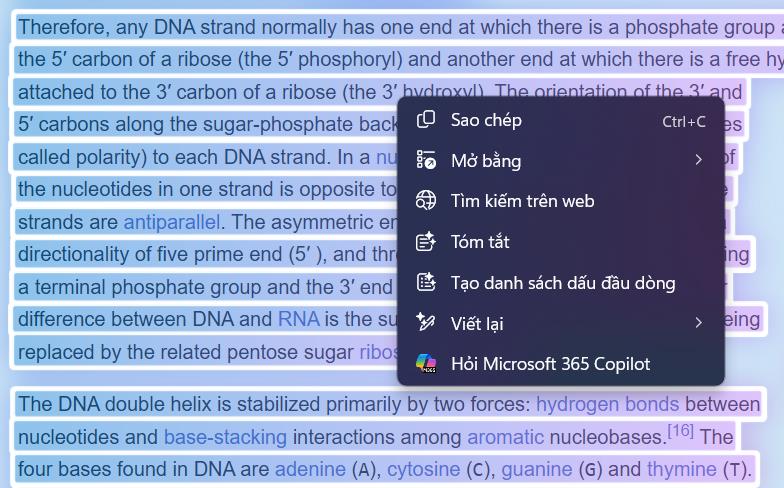Click the adenine link

(309, 469)
